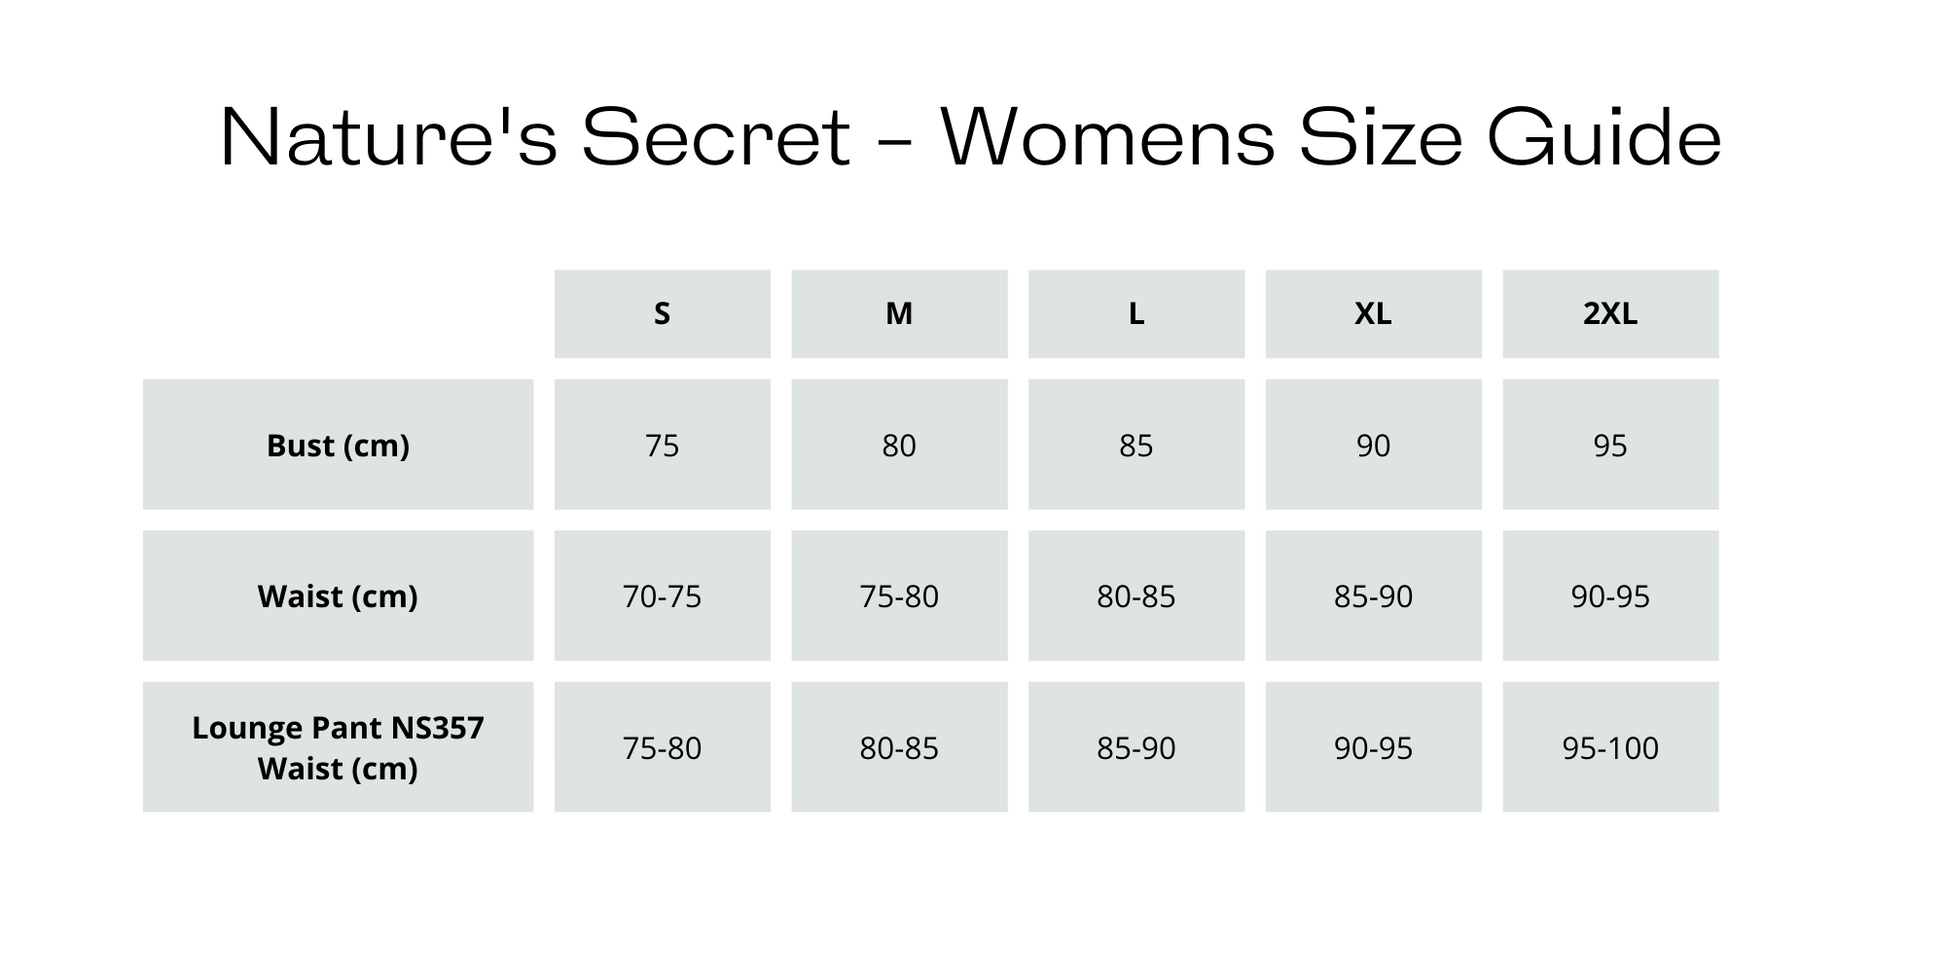The width and height of the screenshot is (1946, 973).
Task: Select the Bust value 95 for size 2XL
Action: 1610,445
